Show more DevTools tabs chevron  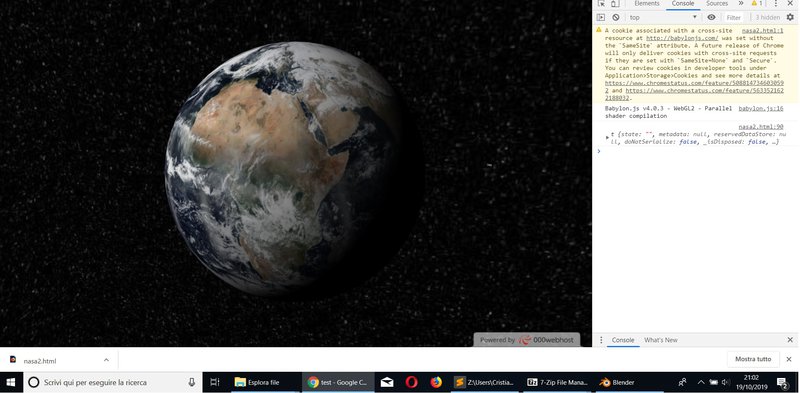[741, 4]
